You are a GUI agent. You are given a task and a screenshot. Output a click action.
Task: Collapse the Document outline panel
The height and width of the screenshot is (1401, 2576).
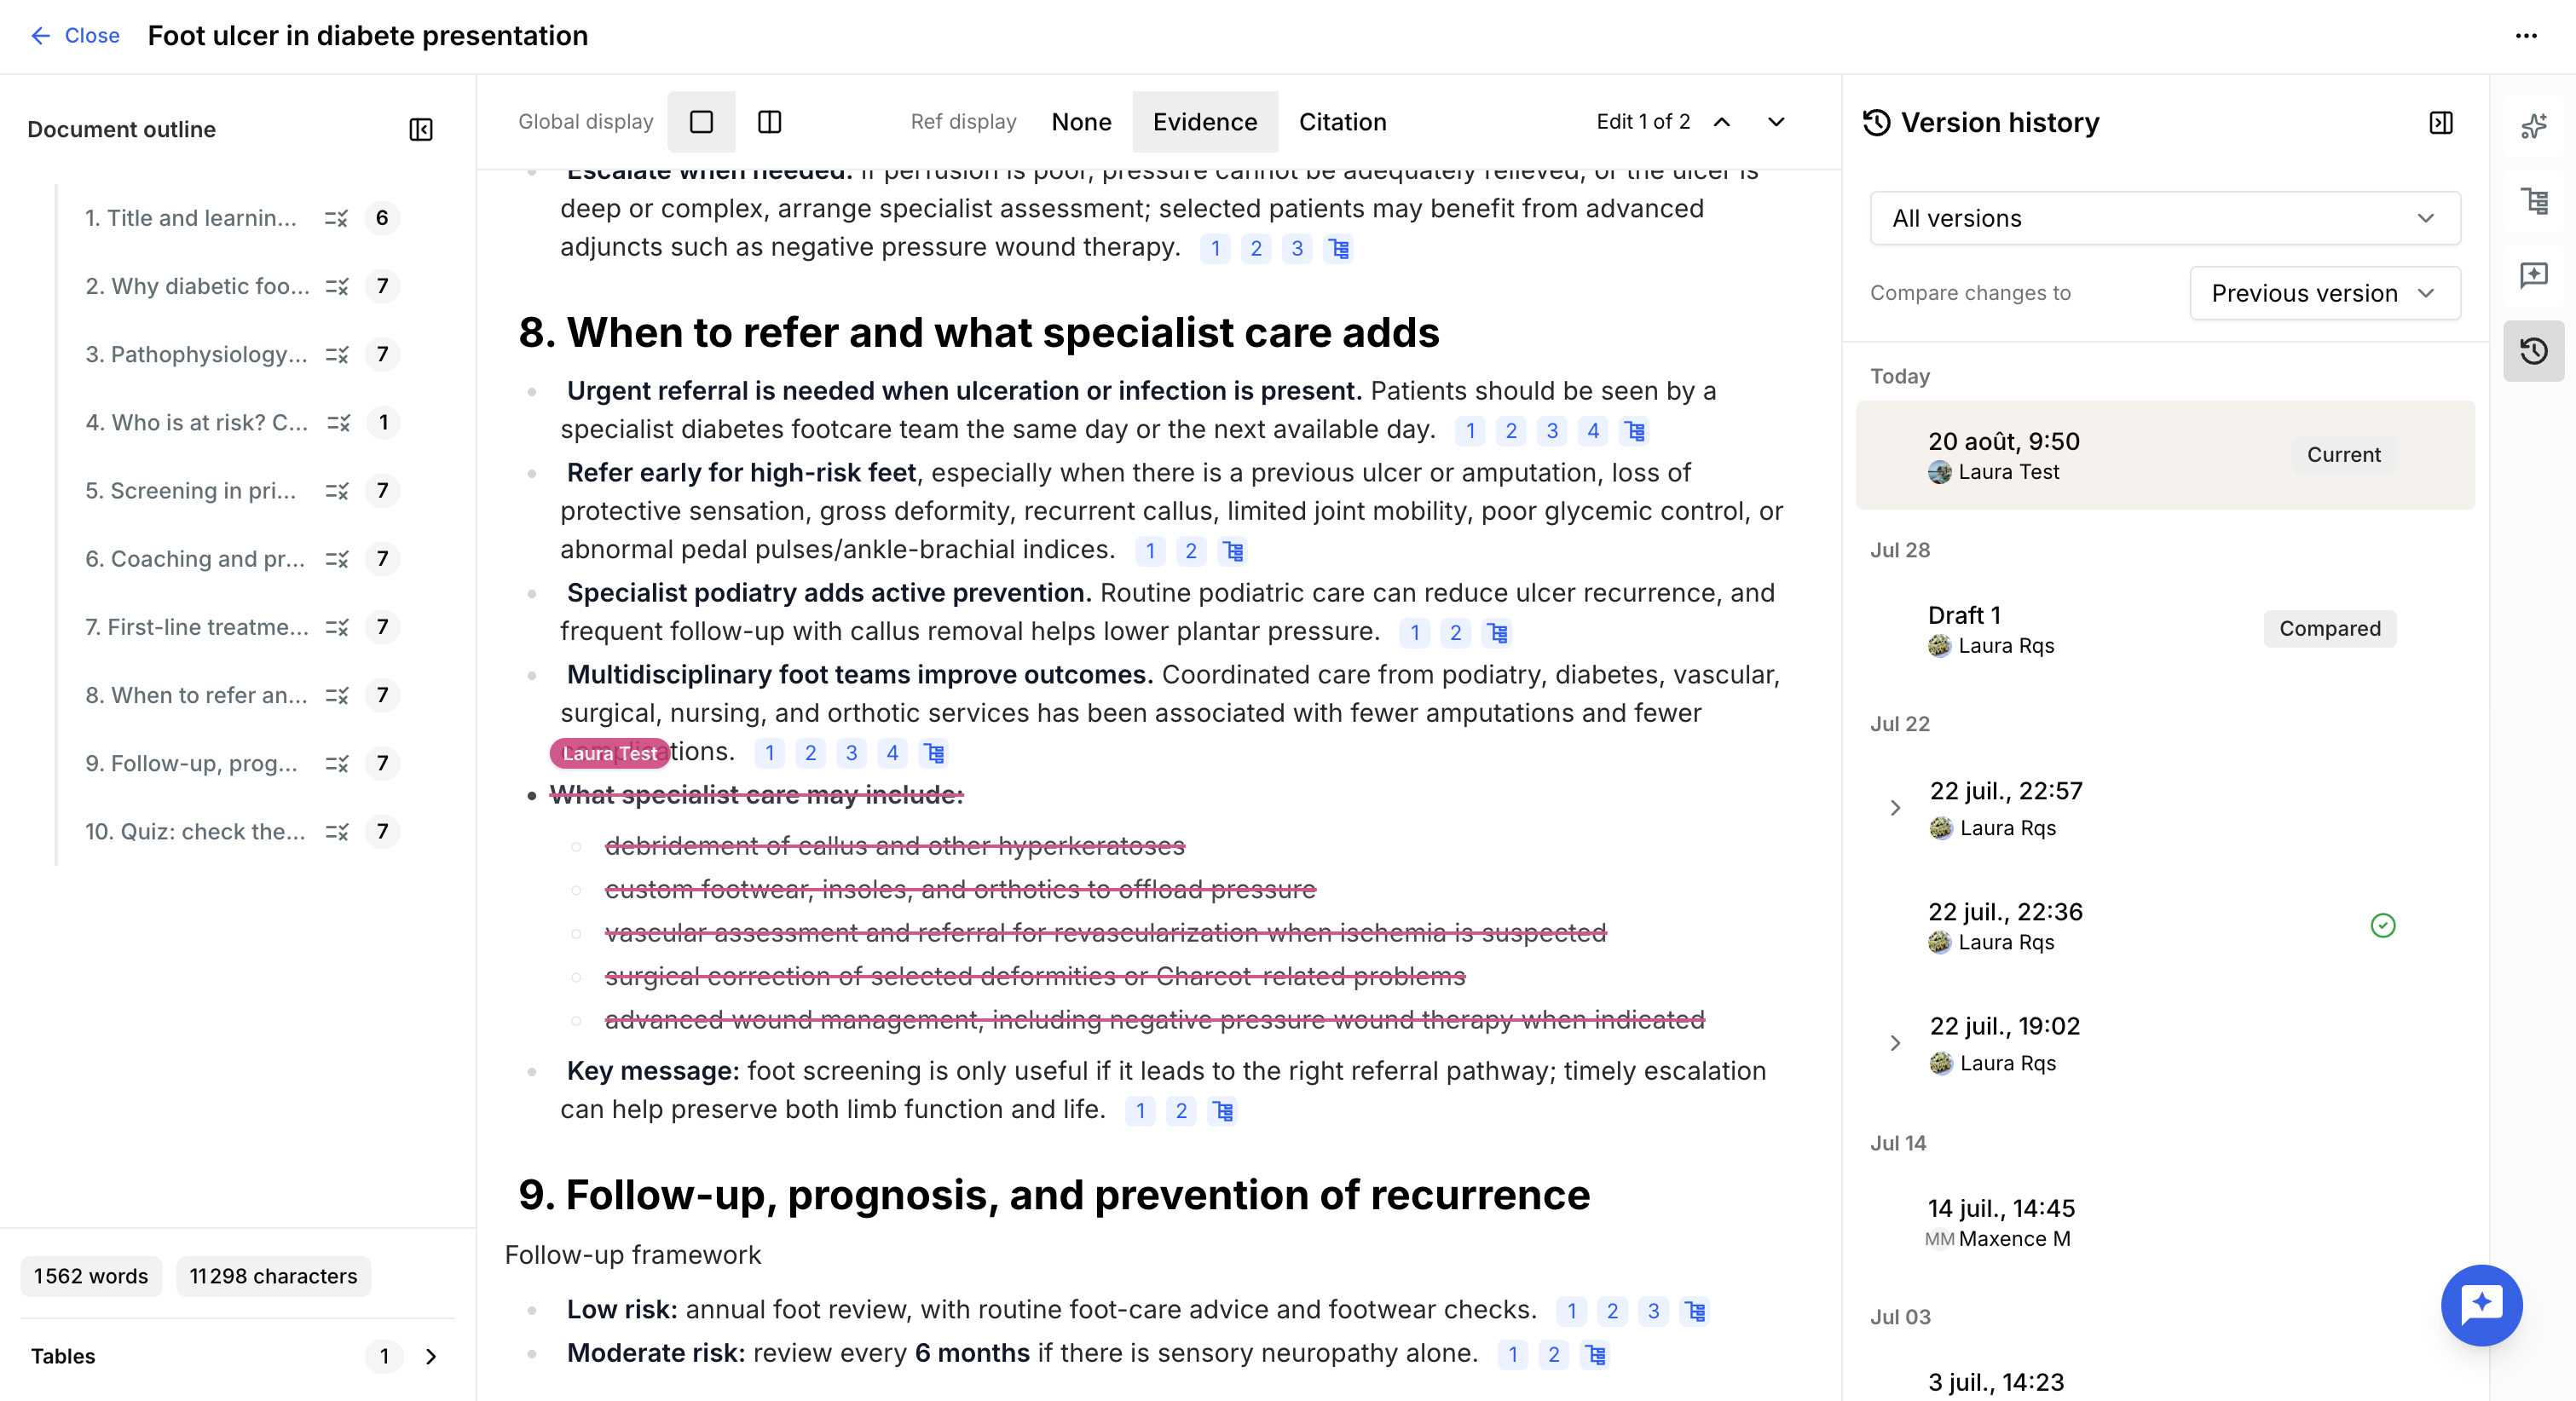[x=421, y=129]
